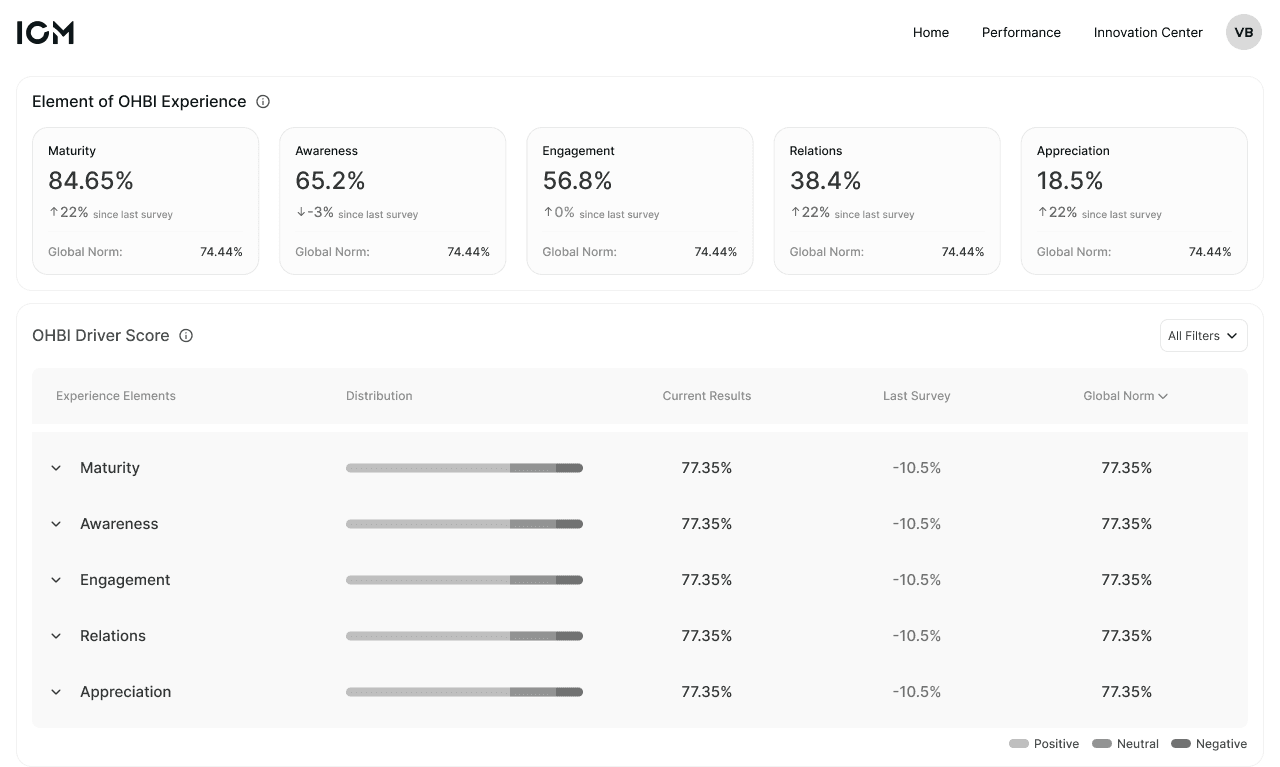The width and height of the screenshot is (1280, 767).
Task: Click the 0% change in Engagement card
Action: click(x=559, y=212)
